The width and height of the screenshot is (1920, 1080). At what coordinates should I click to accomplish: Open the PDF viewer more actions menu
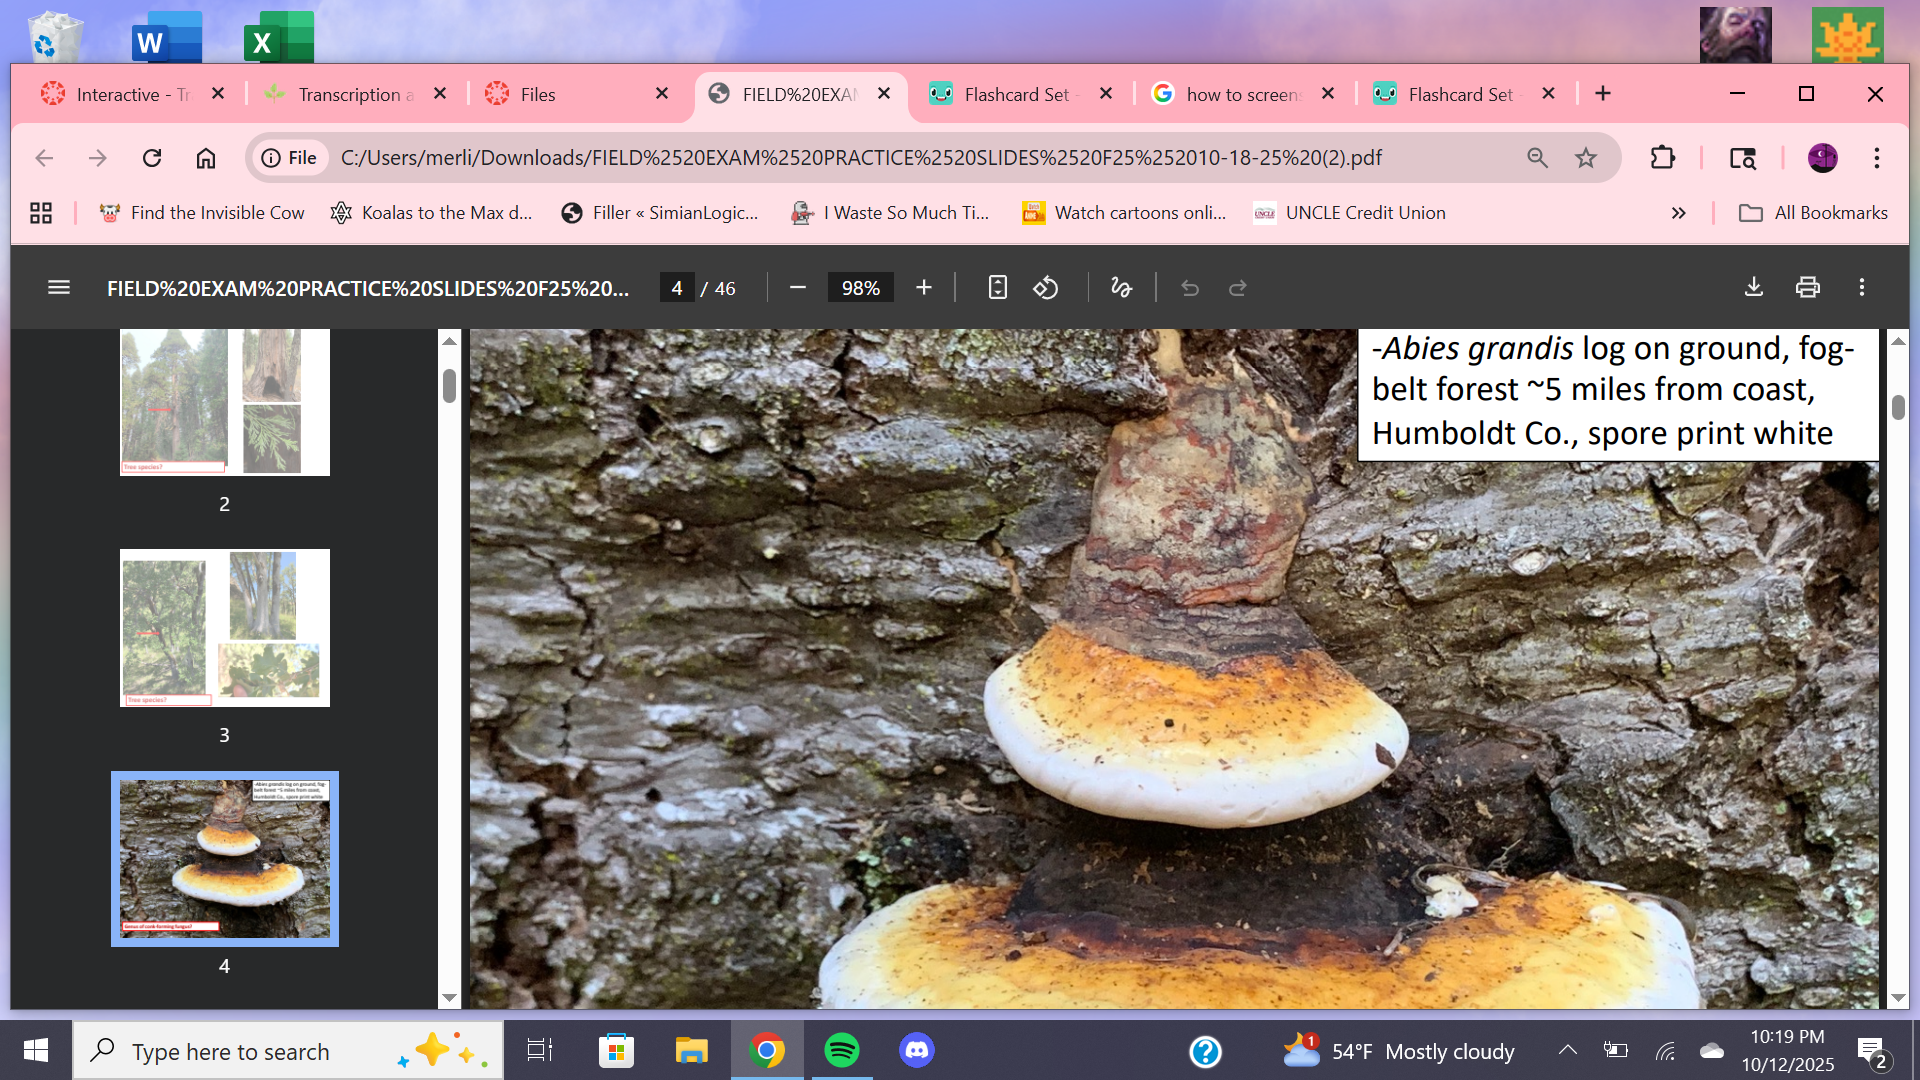point(1861,288)
